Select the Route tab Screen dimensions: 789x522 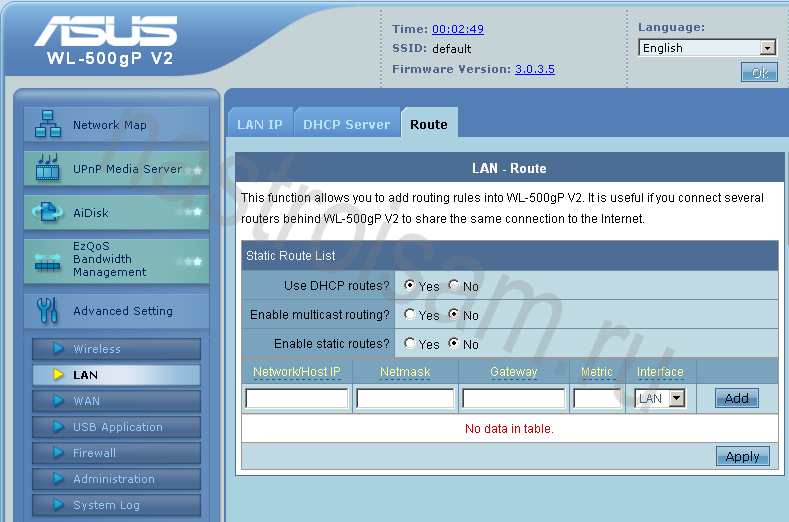tap(429, 124)
